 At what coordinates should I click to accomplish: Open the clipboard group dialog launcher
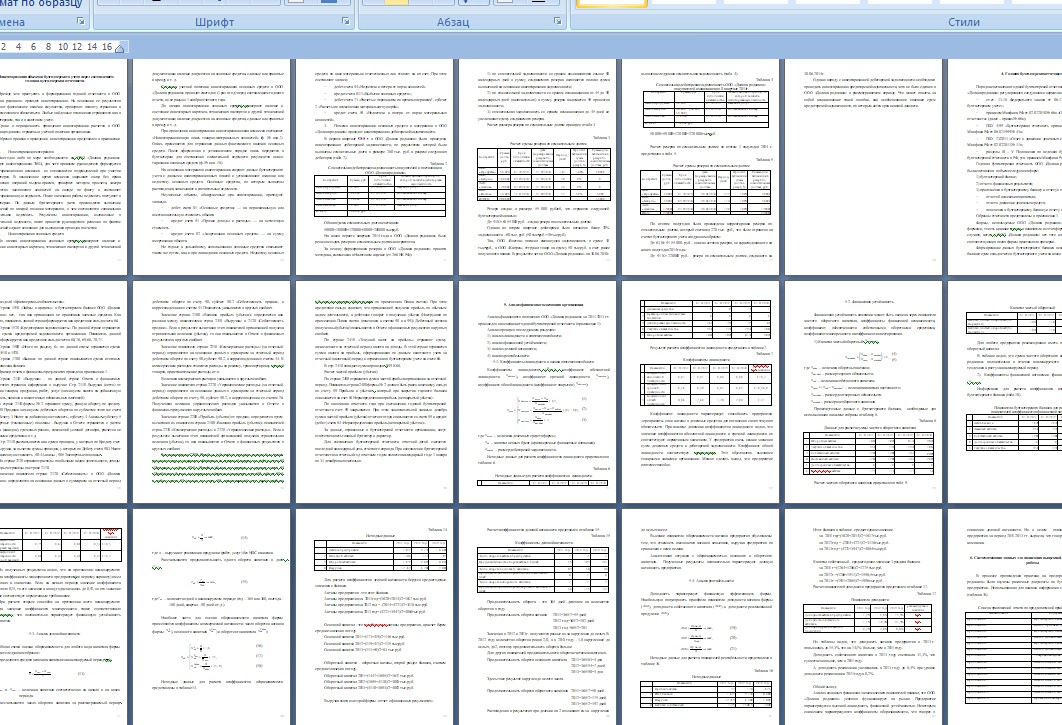click(81, 22)
